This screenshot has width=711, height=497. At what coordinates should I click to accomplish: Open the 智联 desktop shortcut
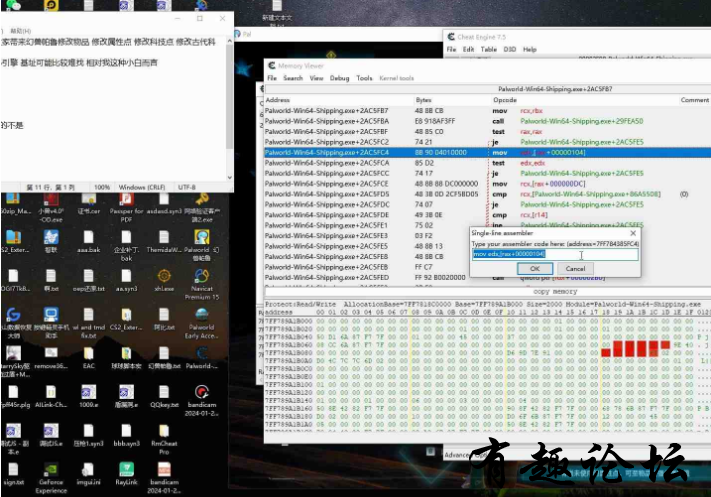pos(51,241)
